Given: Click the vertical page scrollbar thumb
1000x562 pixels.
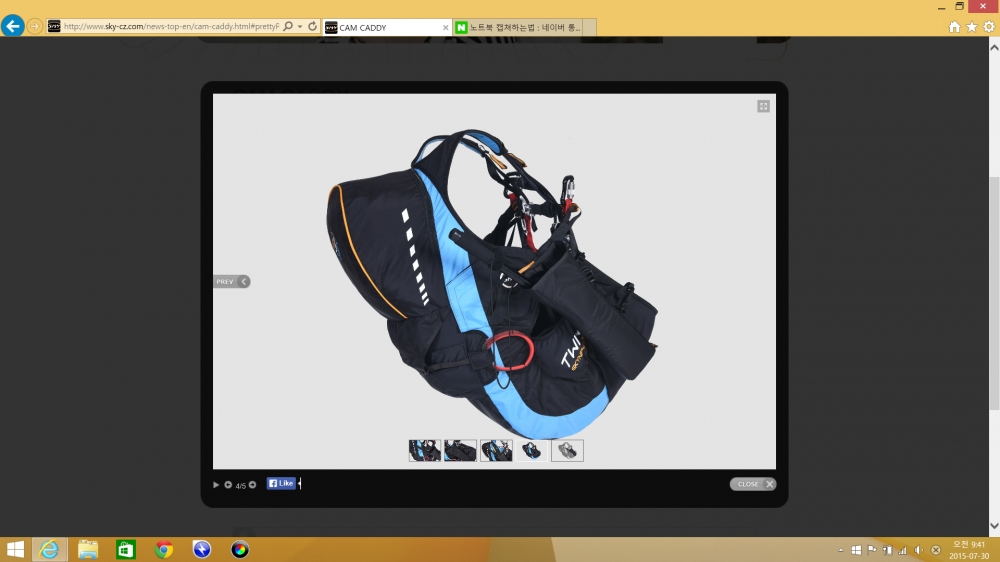Looking at the screenshot, I should tap(994, 293).
